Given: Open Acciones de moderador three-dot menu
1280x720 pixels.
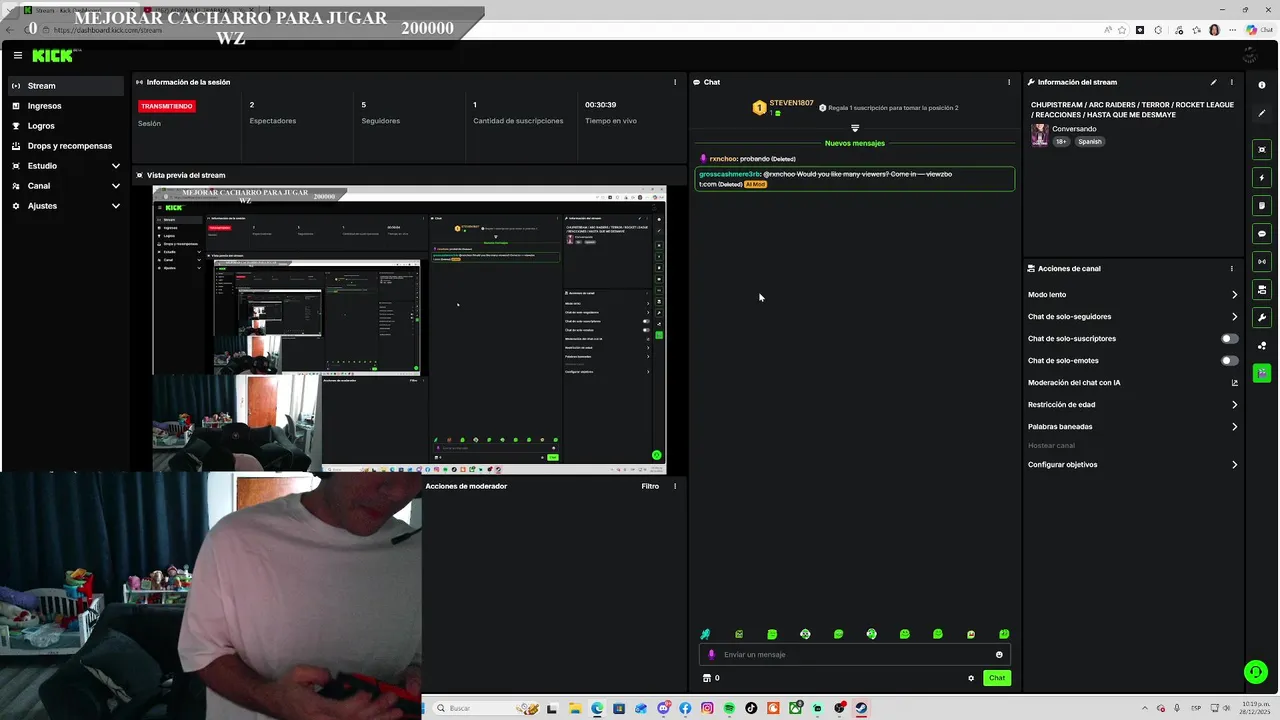Looking at the screenshot, I should pyautogui.click(x=675, y=486).
